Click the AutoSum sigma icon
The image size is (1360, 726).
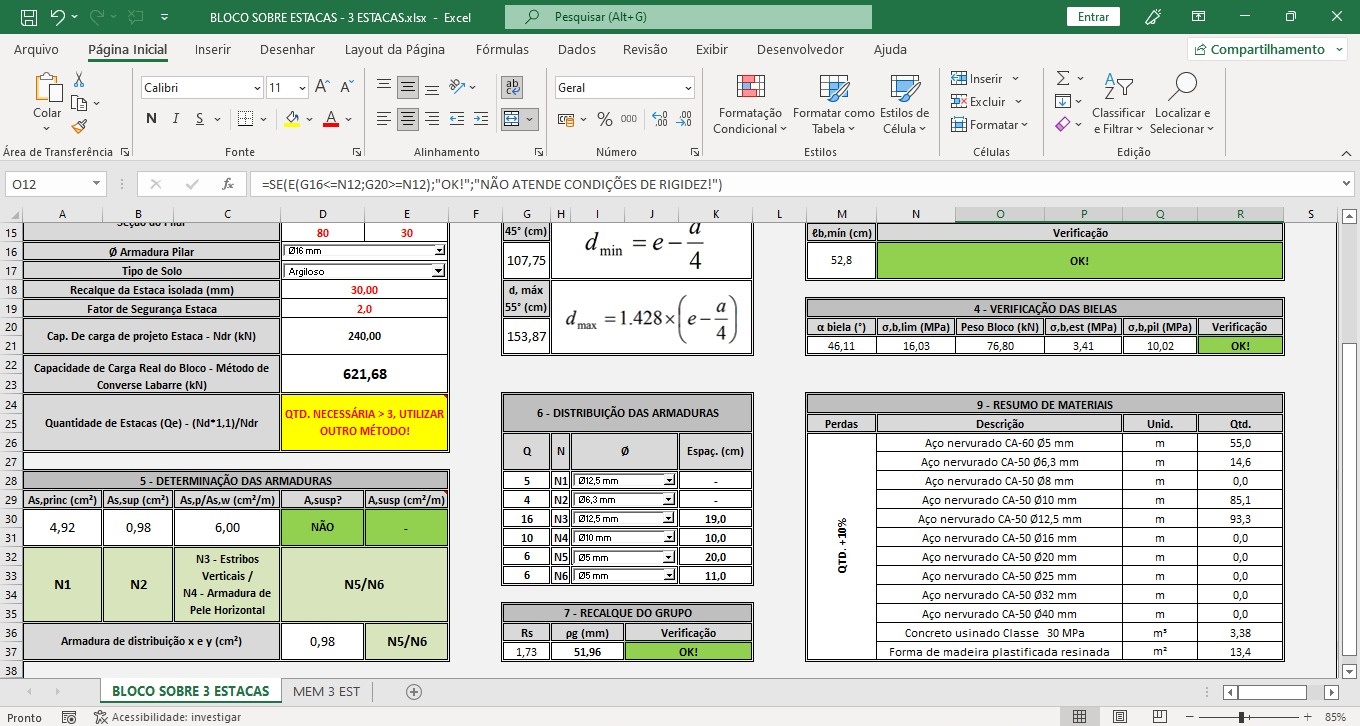tap(1063, 78)
